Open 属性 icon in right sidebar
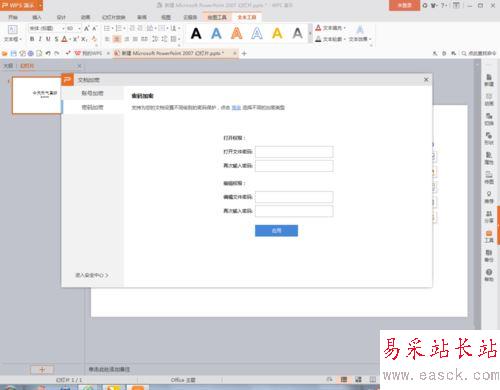The image size is (500, 390). tap(489, 158)
